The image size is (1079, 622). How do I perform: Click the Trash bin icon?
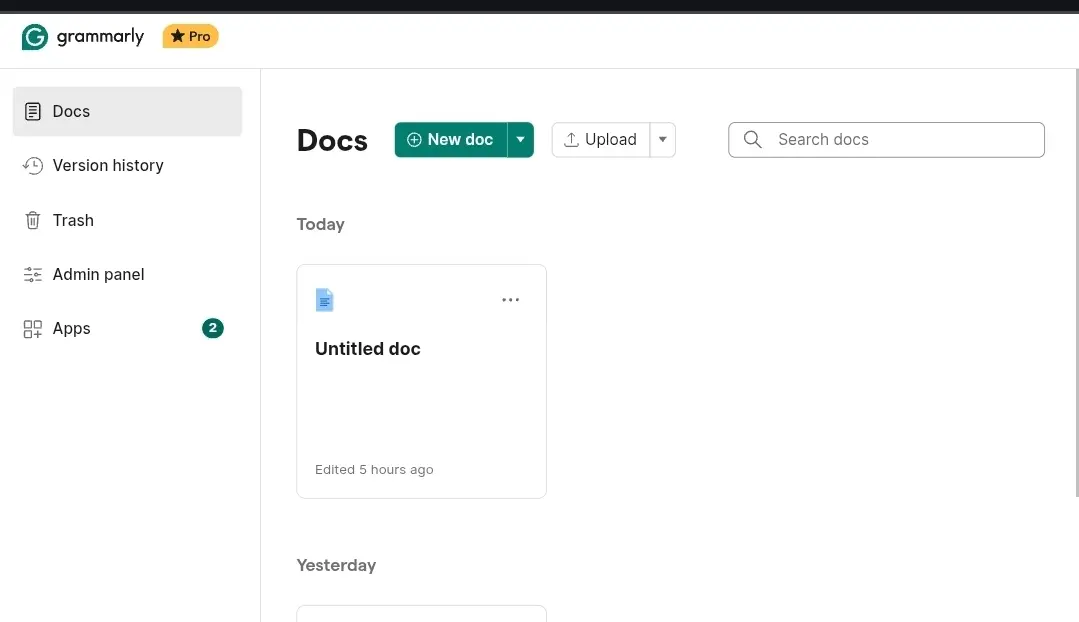pos(32,220)
